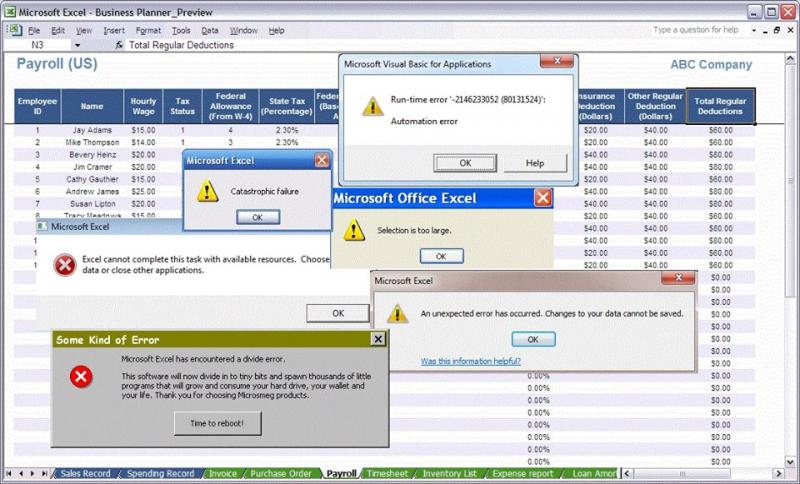Image resolution: width=800 pixels, height=484 pixels.
Task: Close the Catastrophic failure dialog
Action: (x=322, y=161)
